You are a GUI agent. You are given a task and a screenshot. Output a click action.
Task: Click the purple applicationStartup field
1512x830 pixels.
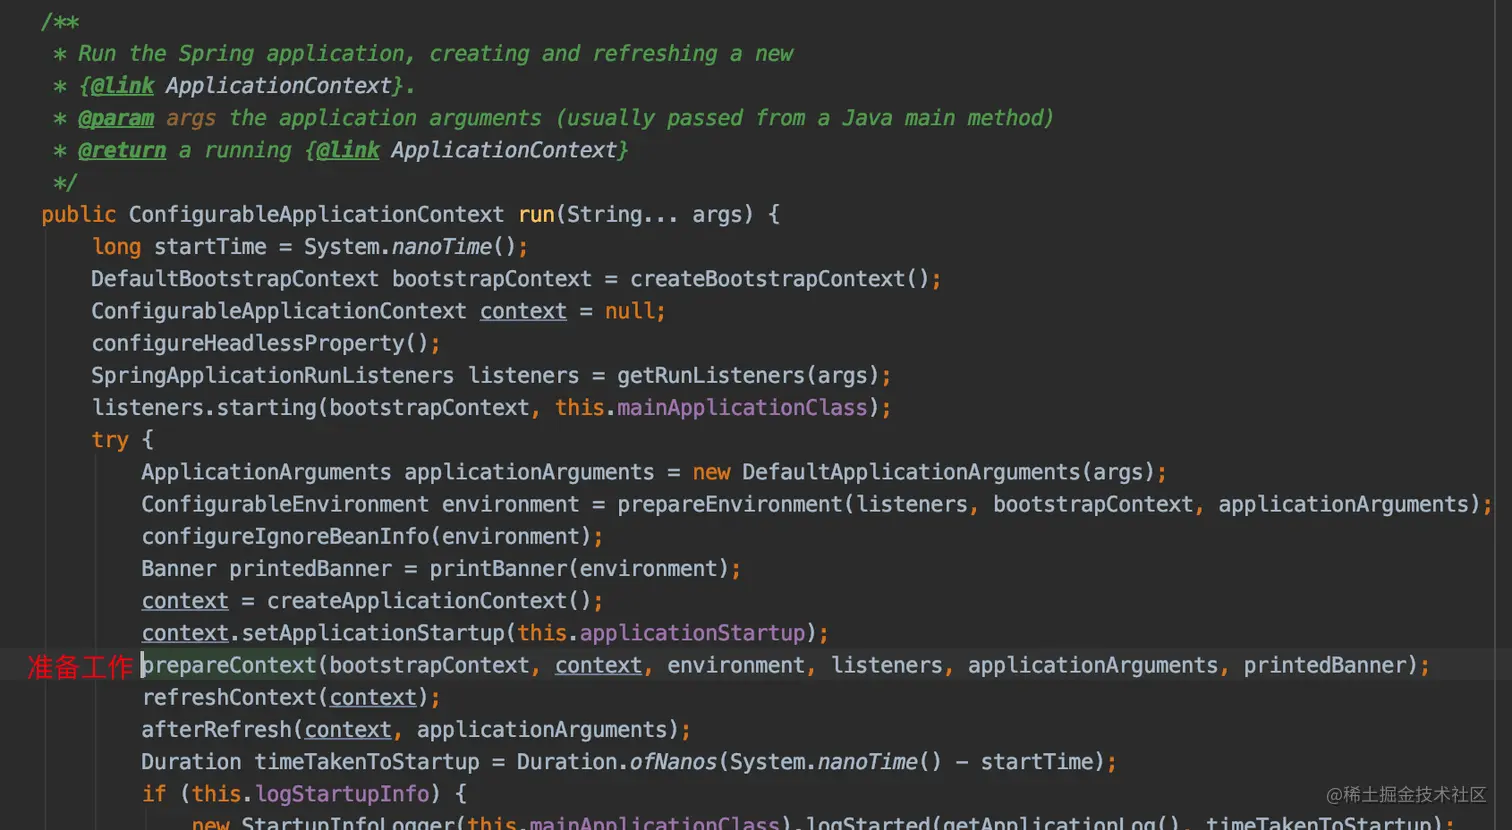coord(692,632)
